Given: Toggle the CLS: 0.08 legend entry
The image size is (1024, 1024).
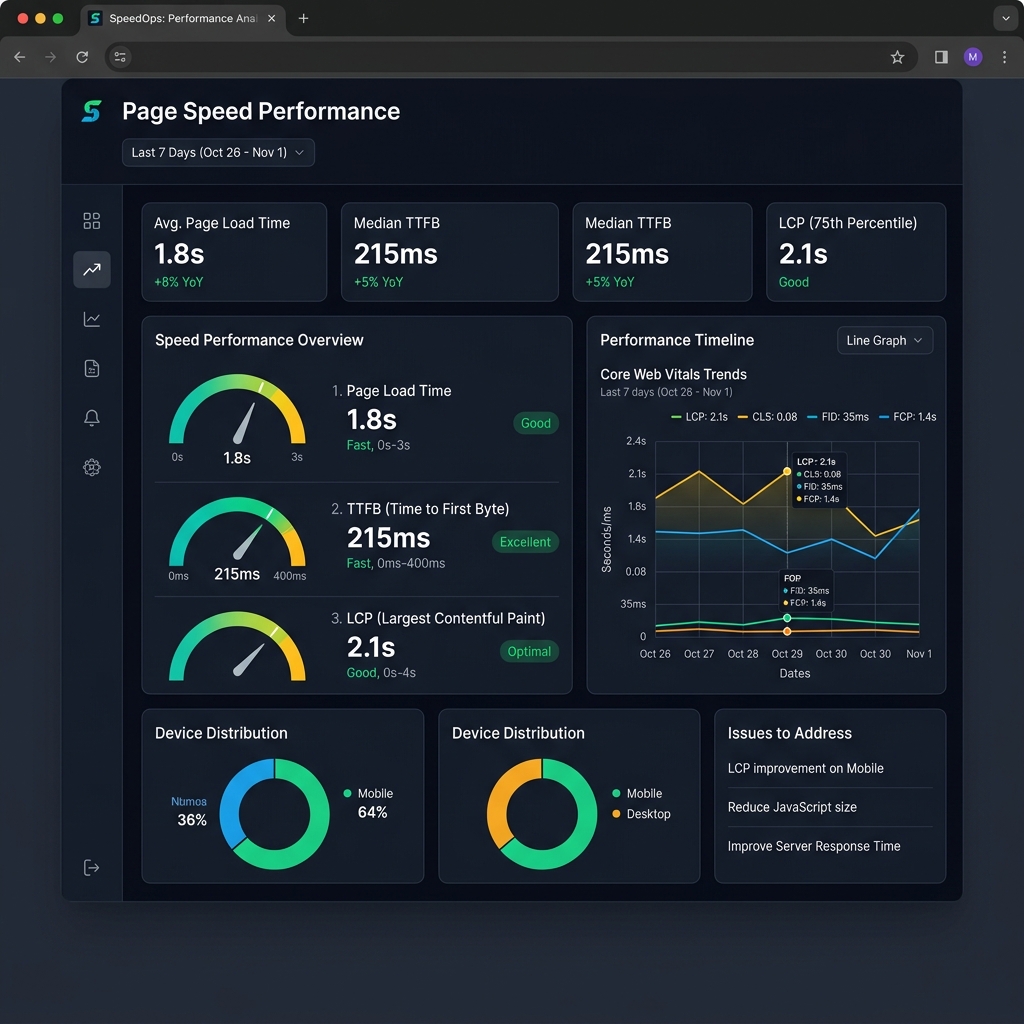Looking at the screenshot, I should pyautogui.click(x=767, y=417).
